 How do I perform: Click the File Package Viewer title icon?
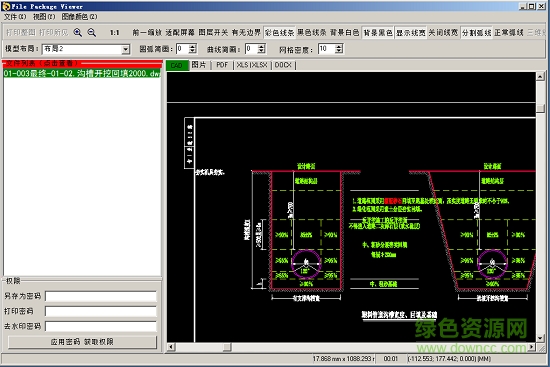coord(6,6)
